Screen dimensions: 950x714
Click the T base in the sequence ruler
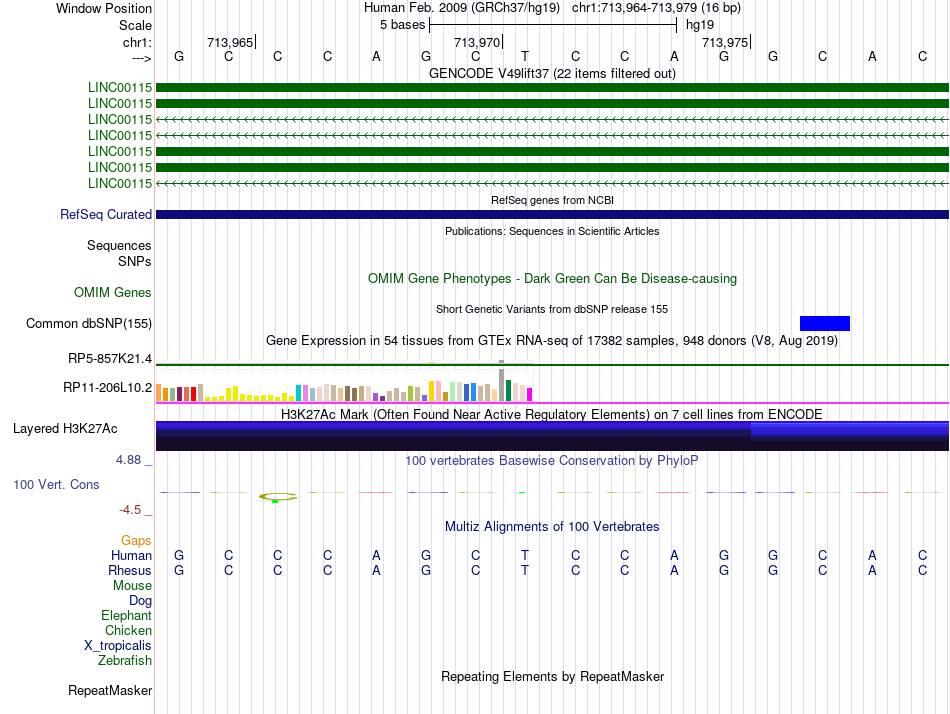click(x=525, y=56)
